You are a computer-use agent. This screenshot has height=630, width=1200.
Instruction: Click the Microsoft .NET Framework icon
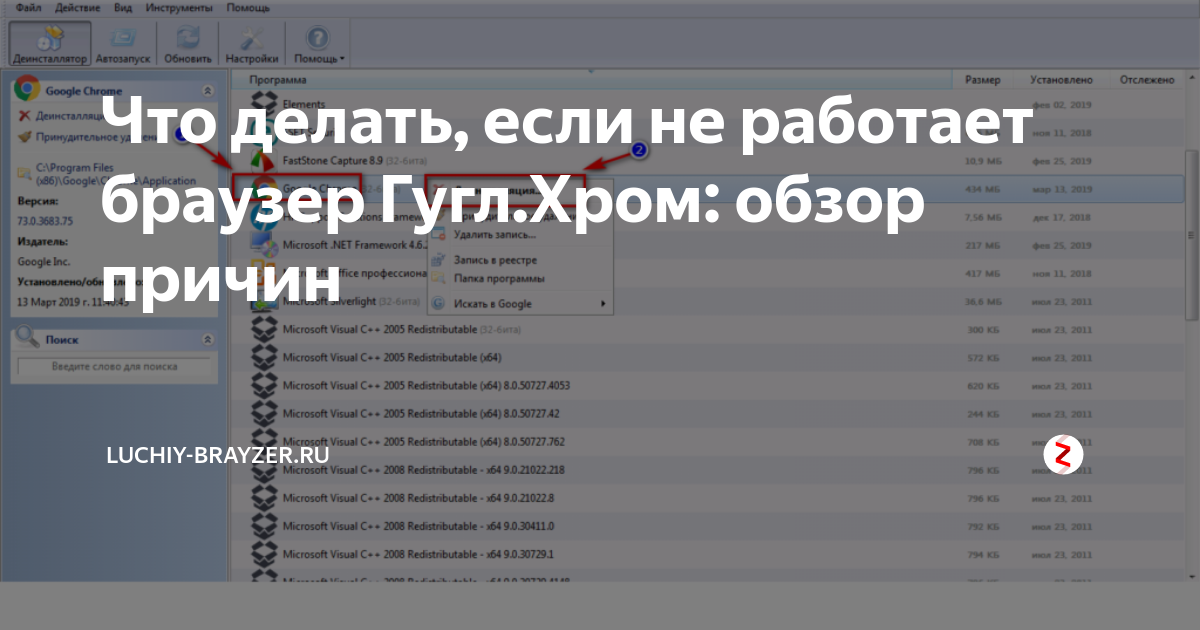(x=263, y=244)
